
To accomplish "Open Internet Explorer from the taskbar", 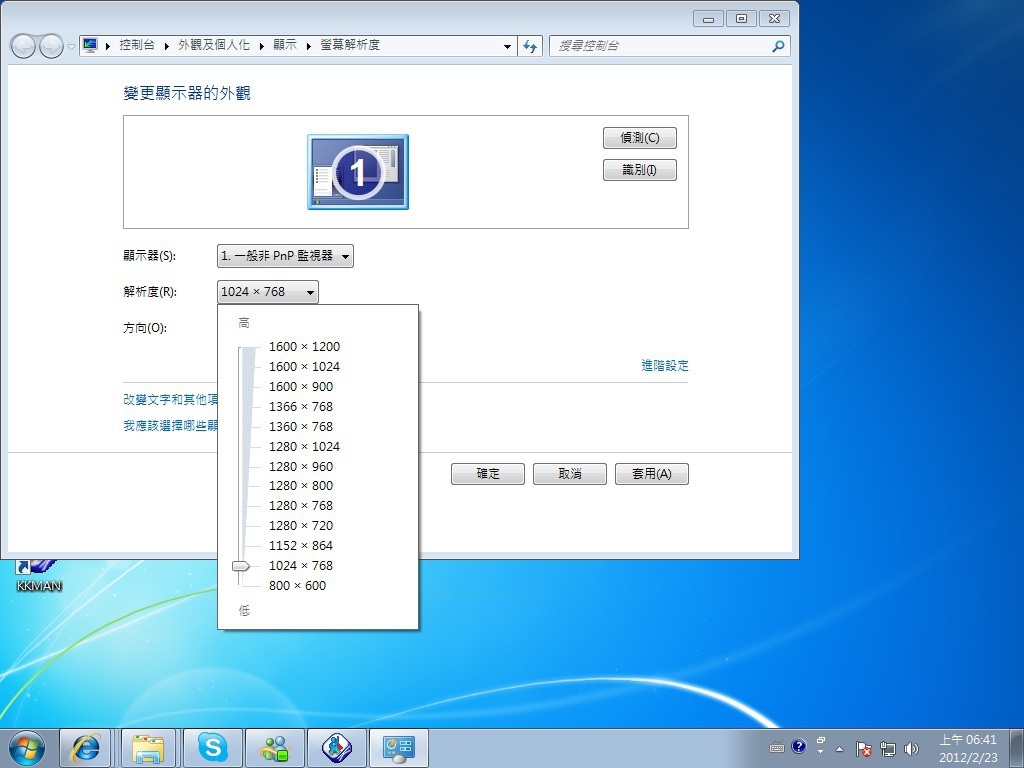I will 85,747.
